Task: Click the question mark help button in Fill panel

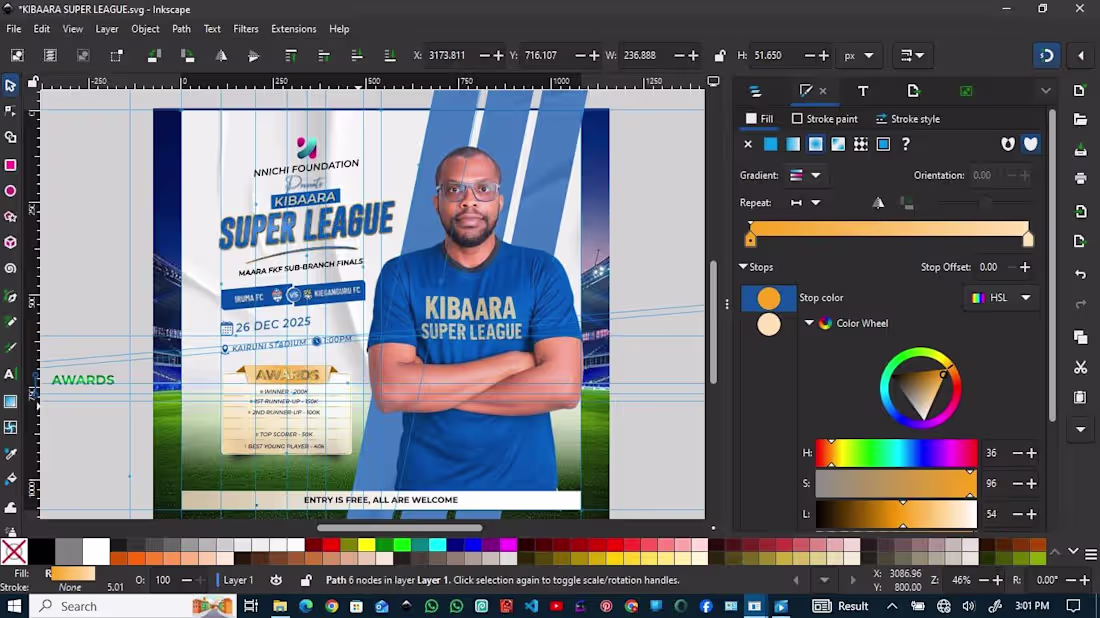Action: coord(906,144)
